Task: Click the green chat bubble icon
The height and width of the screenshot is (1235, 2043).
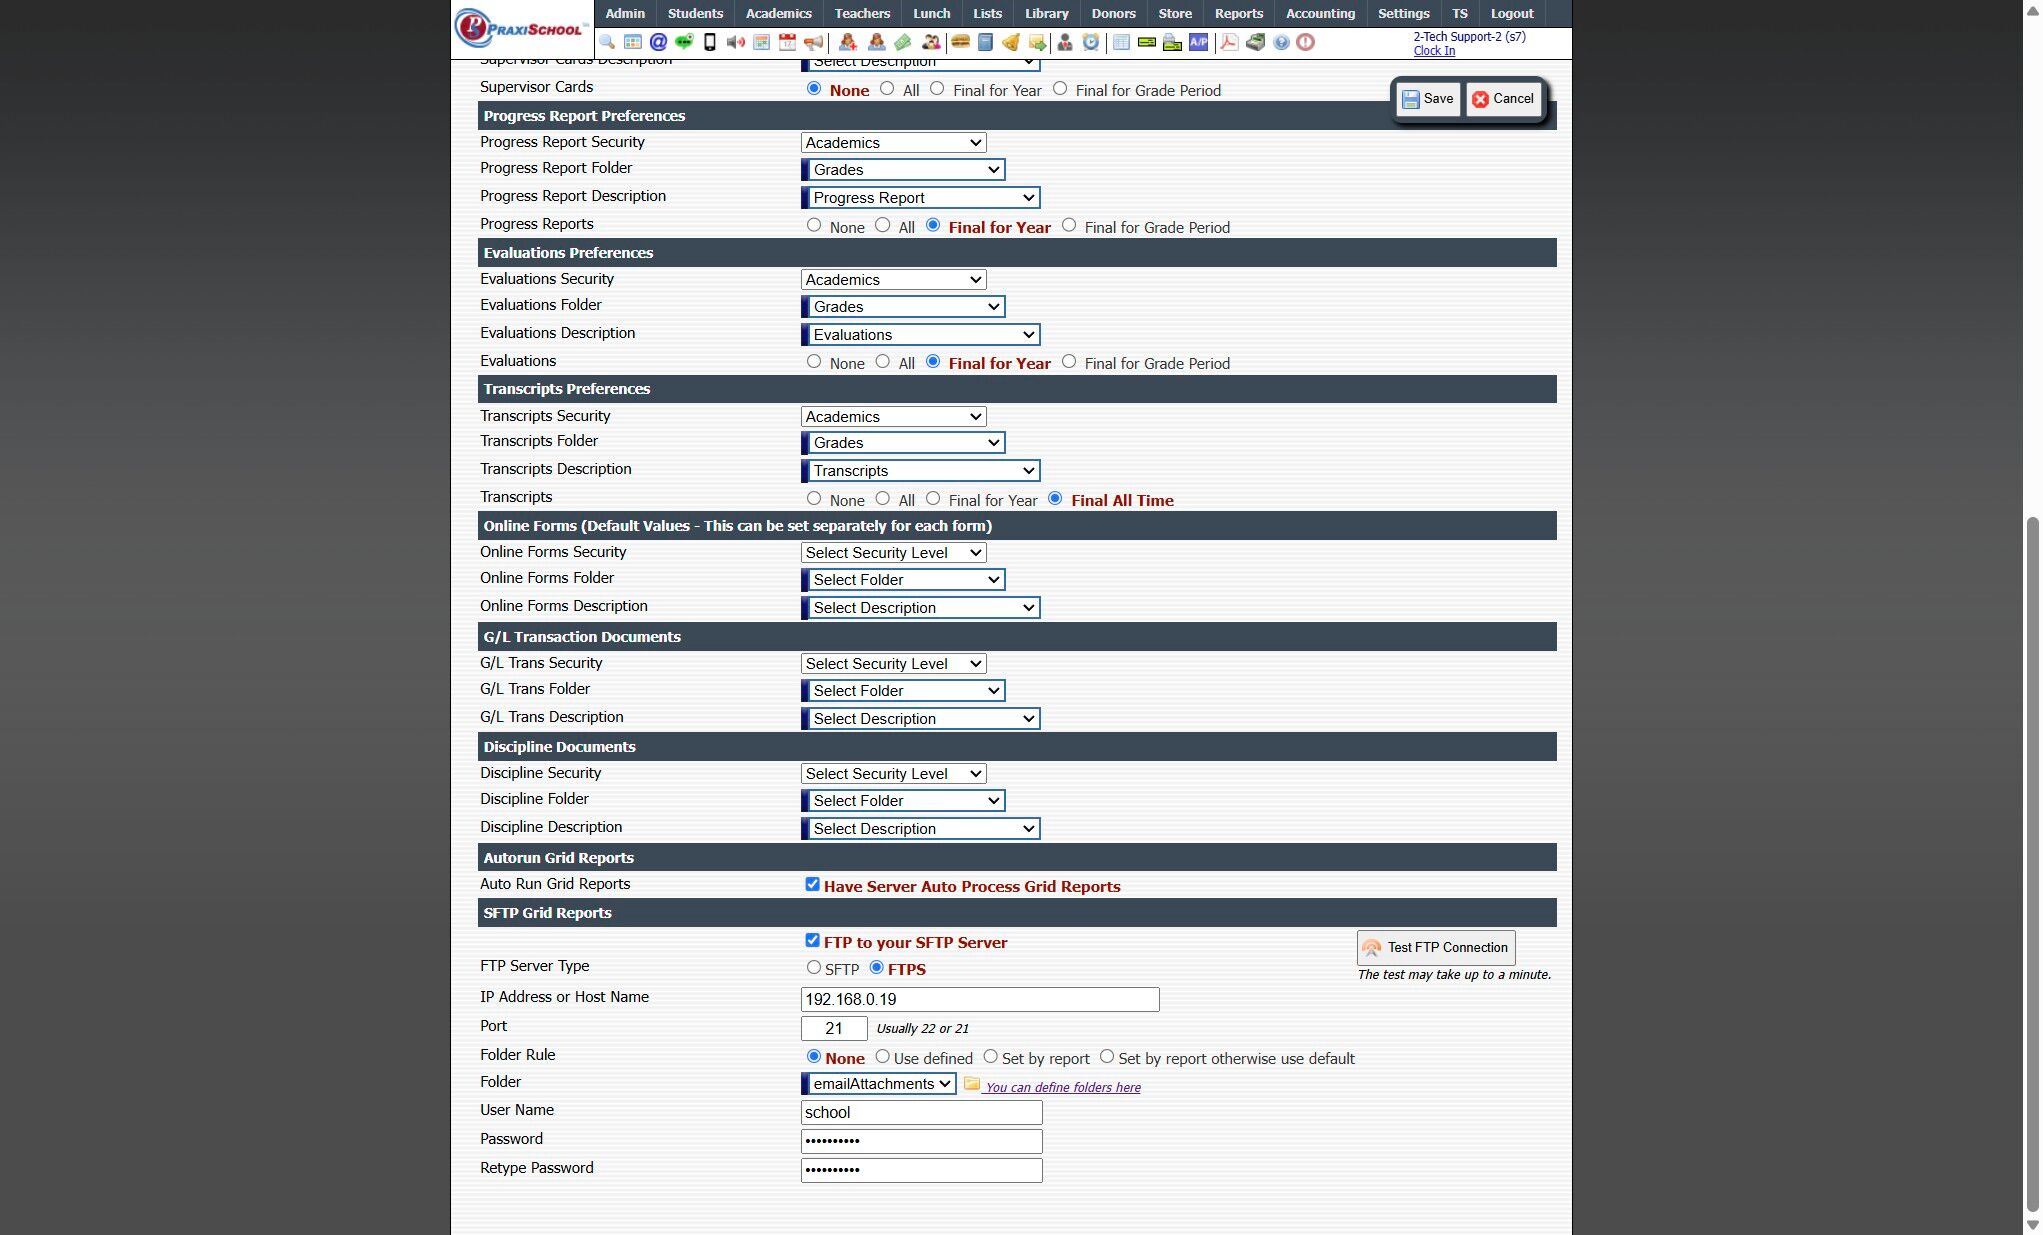Action: point(684,42)
